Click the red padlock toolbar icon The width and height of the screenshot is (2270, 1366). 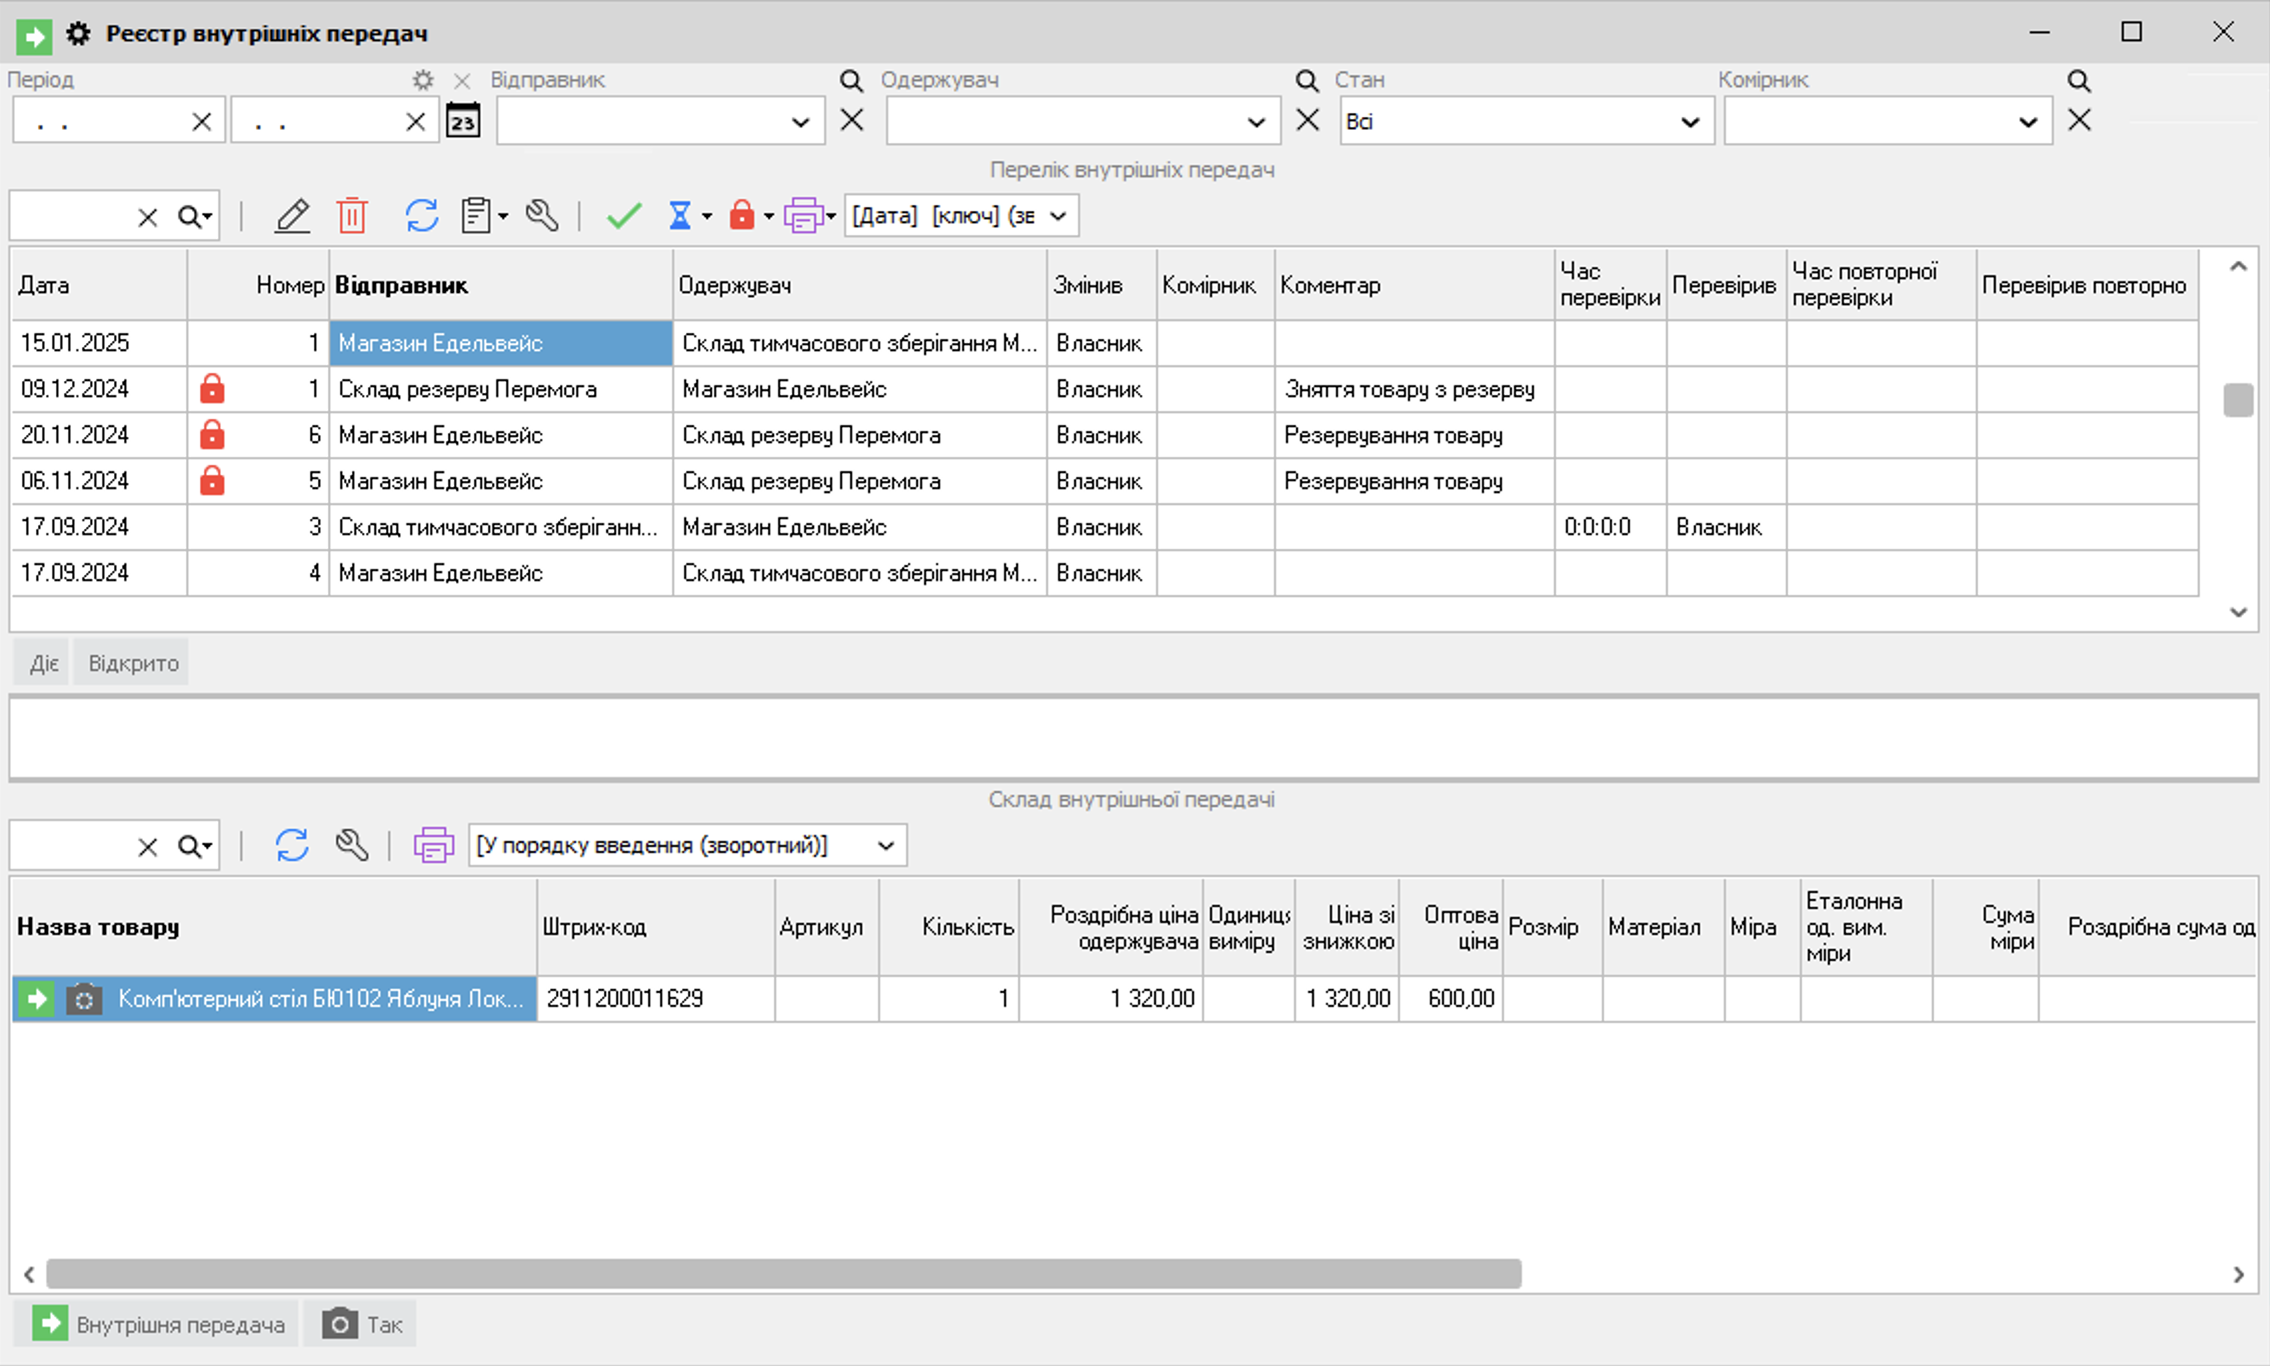click(x=741, y=216)
